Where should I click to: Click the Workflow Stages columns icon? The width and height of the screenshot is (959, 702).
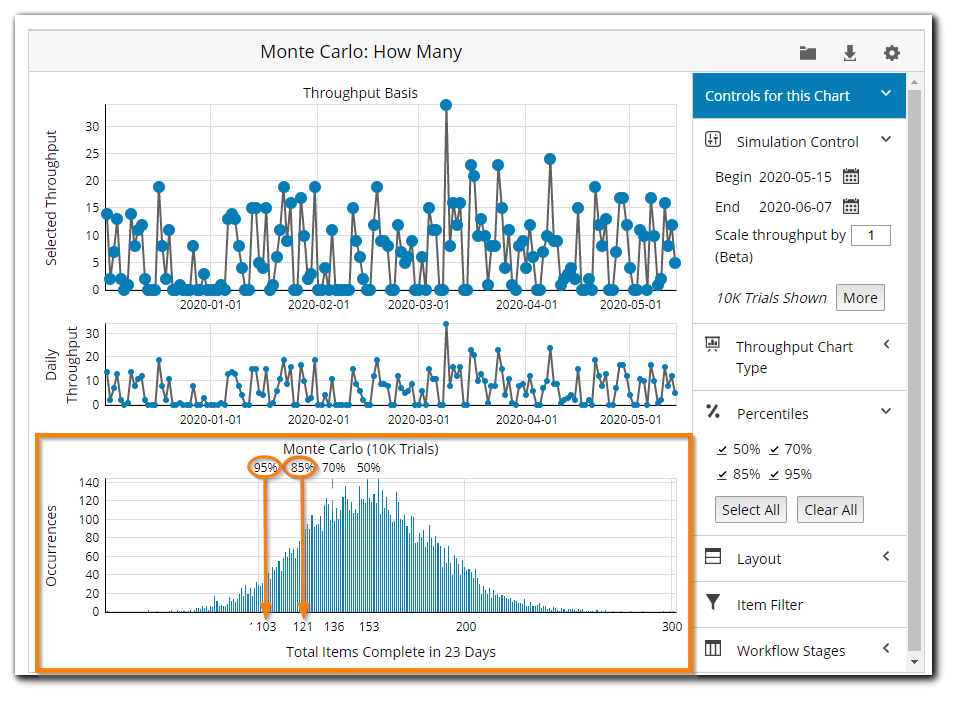(713, 649)
